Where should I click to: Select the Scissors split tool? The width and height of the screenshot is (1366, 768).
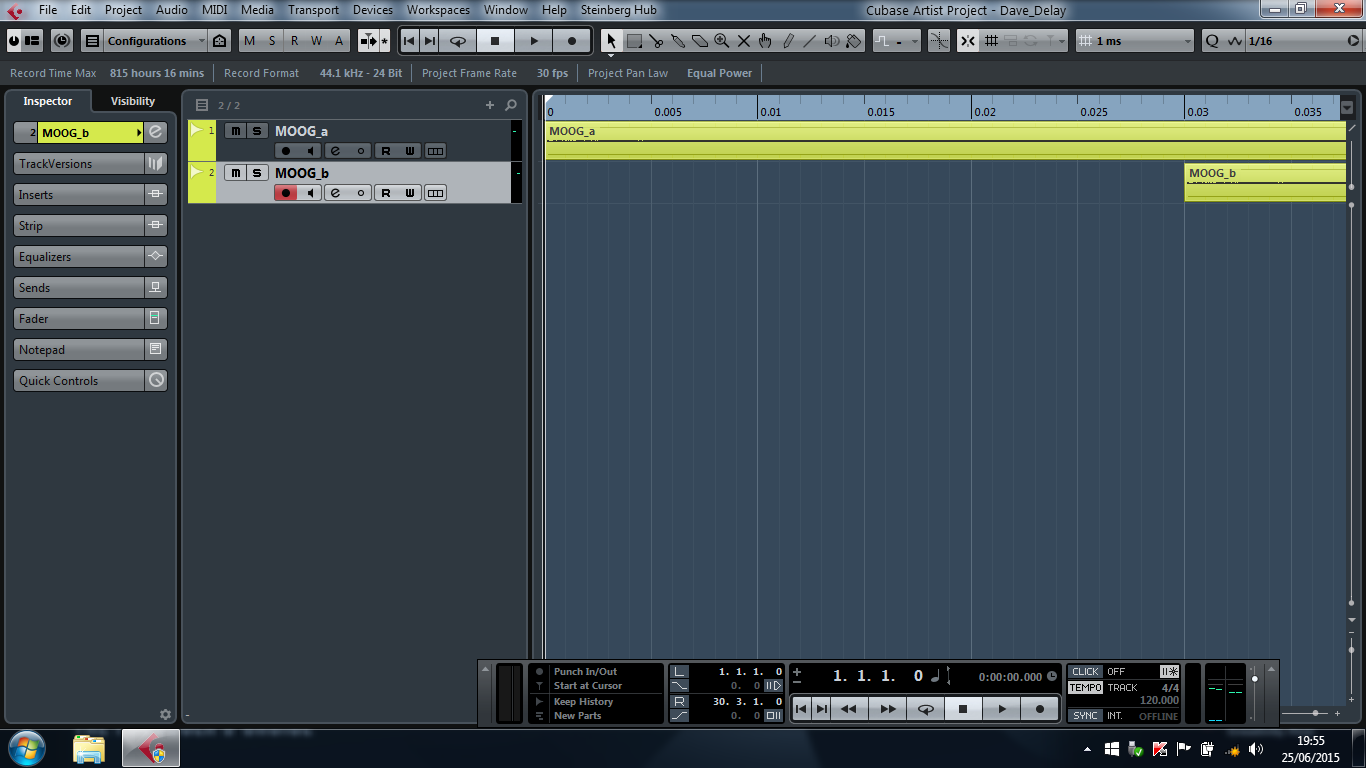pyautogui.click(x=656, y=41)
